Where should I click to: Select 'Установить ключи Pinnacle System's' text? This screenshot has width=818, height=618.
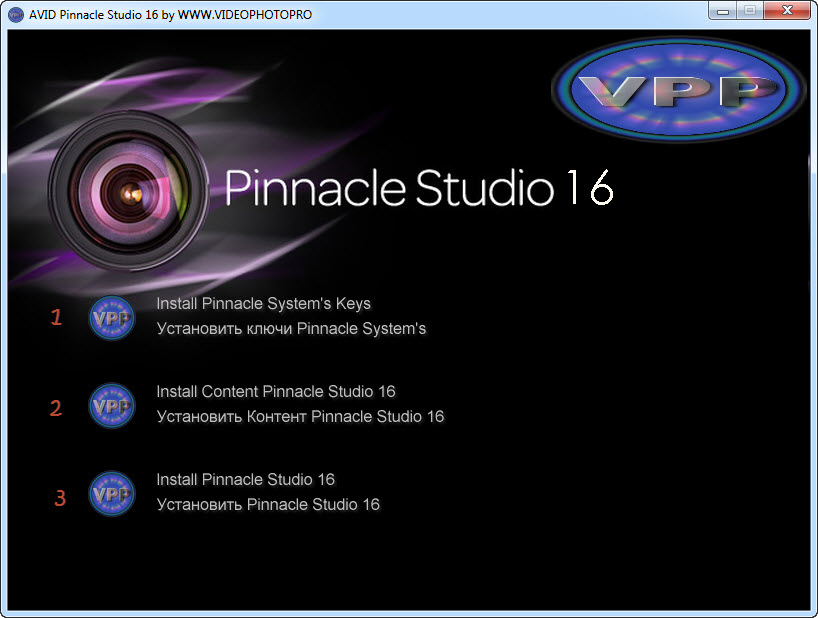[291, 329]
